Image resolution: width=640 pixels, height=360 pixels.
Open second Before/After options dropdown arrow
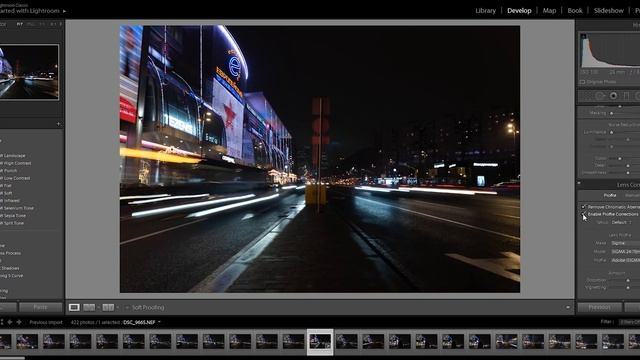coord(118,307)
